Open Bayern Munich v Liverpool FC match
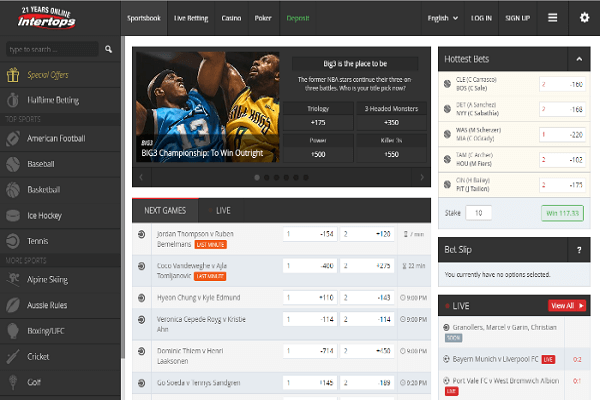The width and height of the screenshot is (600, 400). pos(495,359)
